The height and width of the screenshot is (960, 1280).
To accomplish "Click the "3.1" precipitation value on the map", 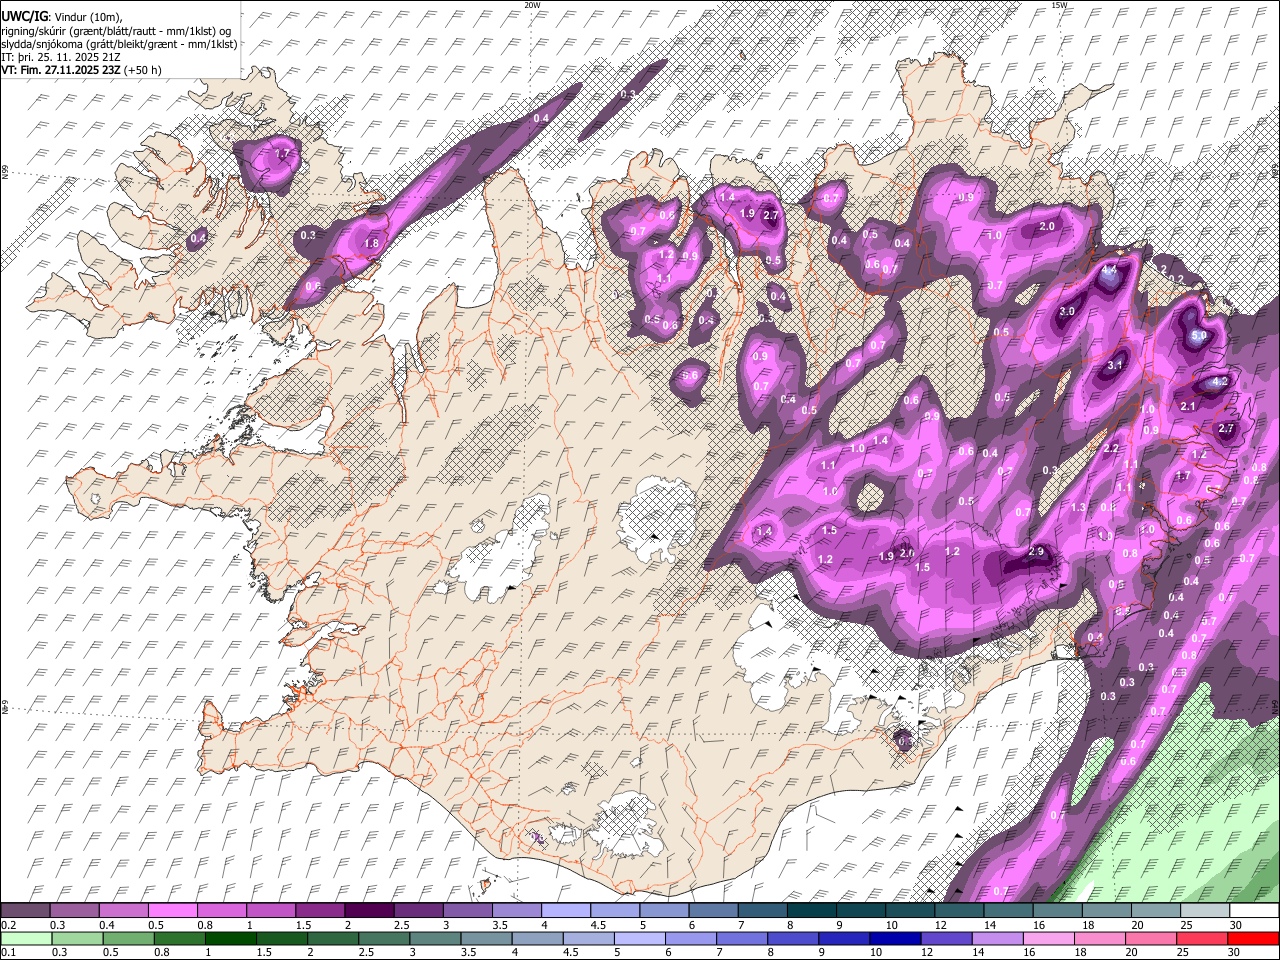I will point(1116,366).
